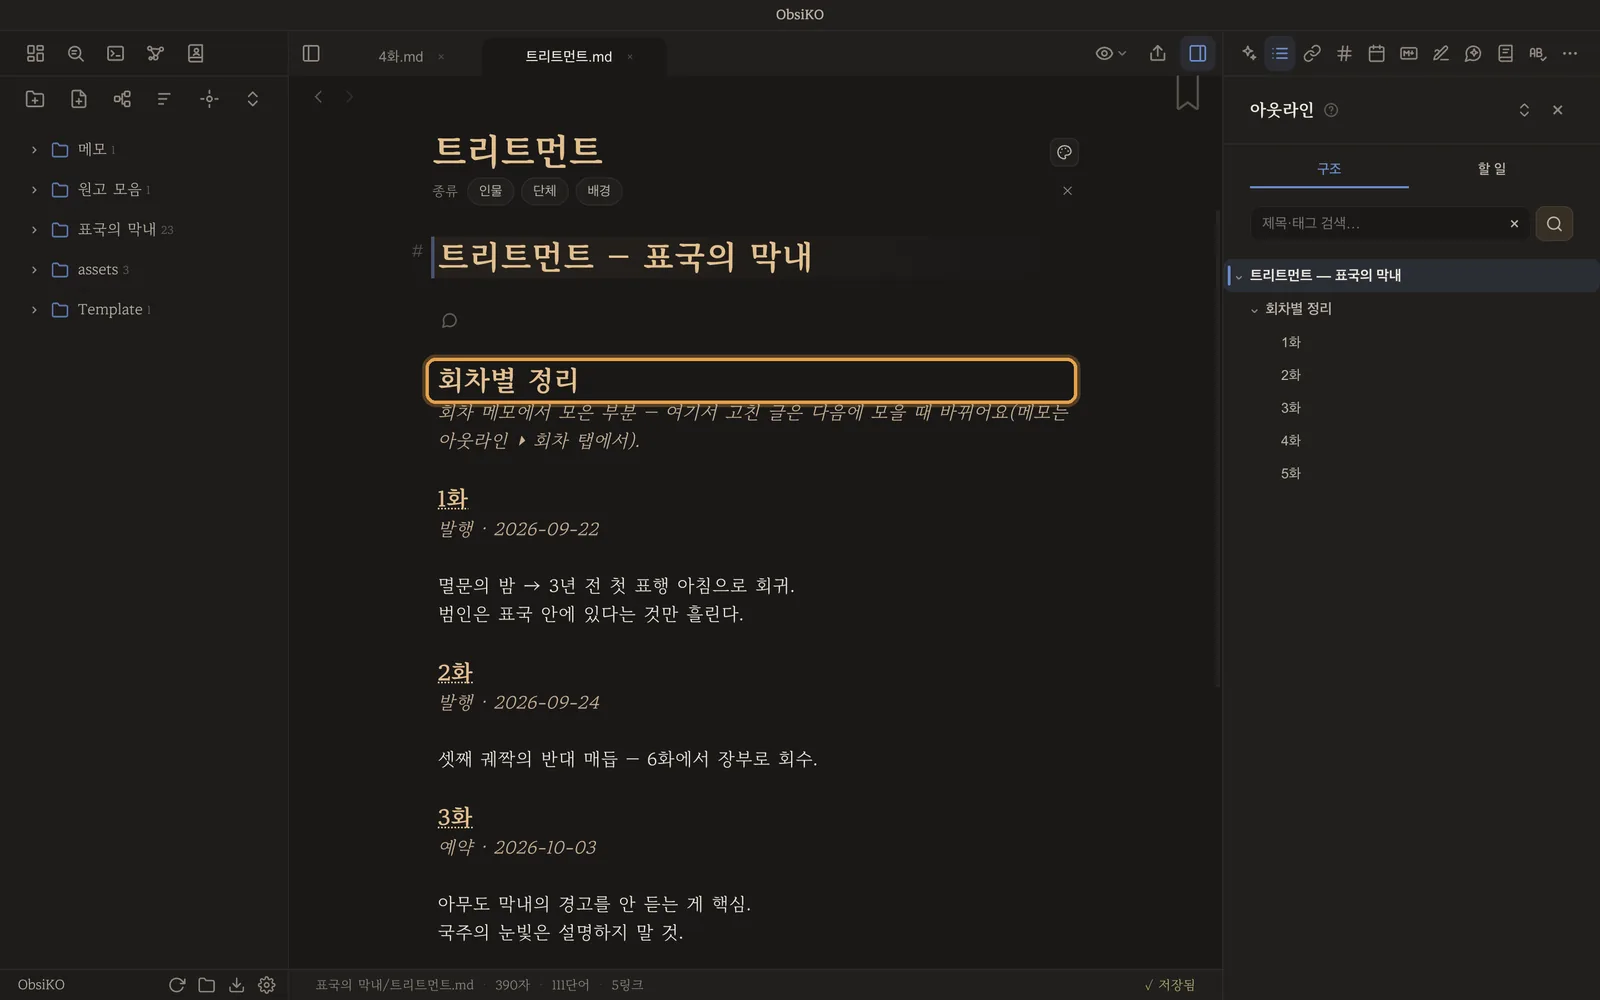Open the dashboard grid view icon

35,53
